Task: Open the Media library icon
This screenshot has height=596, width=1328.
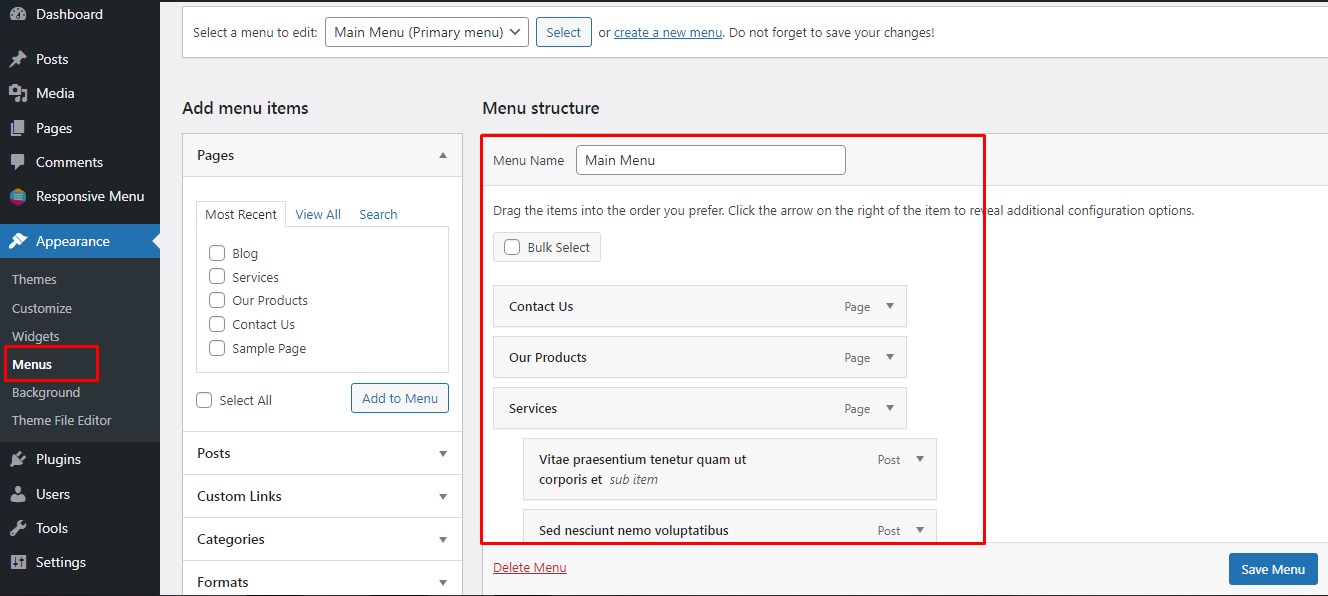Action: click(x=18, y=93)
